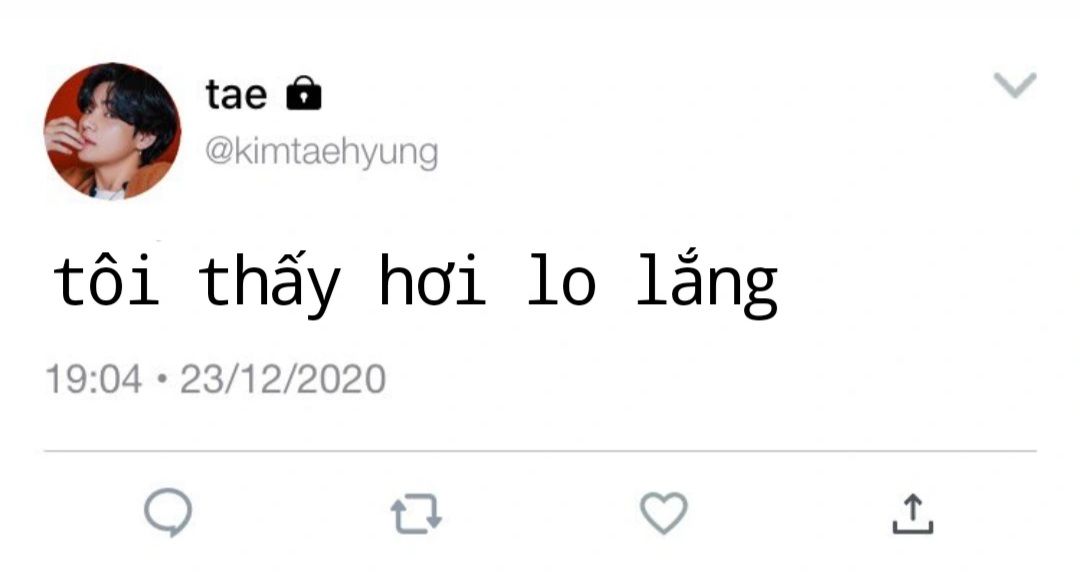Click the word thấy in the tweet
The image size is (1080, 572).
269,283
